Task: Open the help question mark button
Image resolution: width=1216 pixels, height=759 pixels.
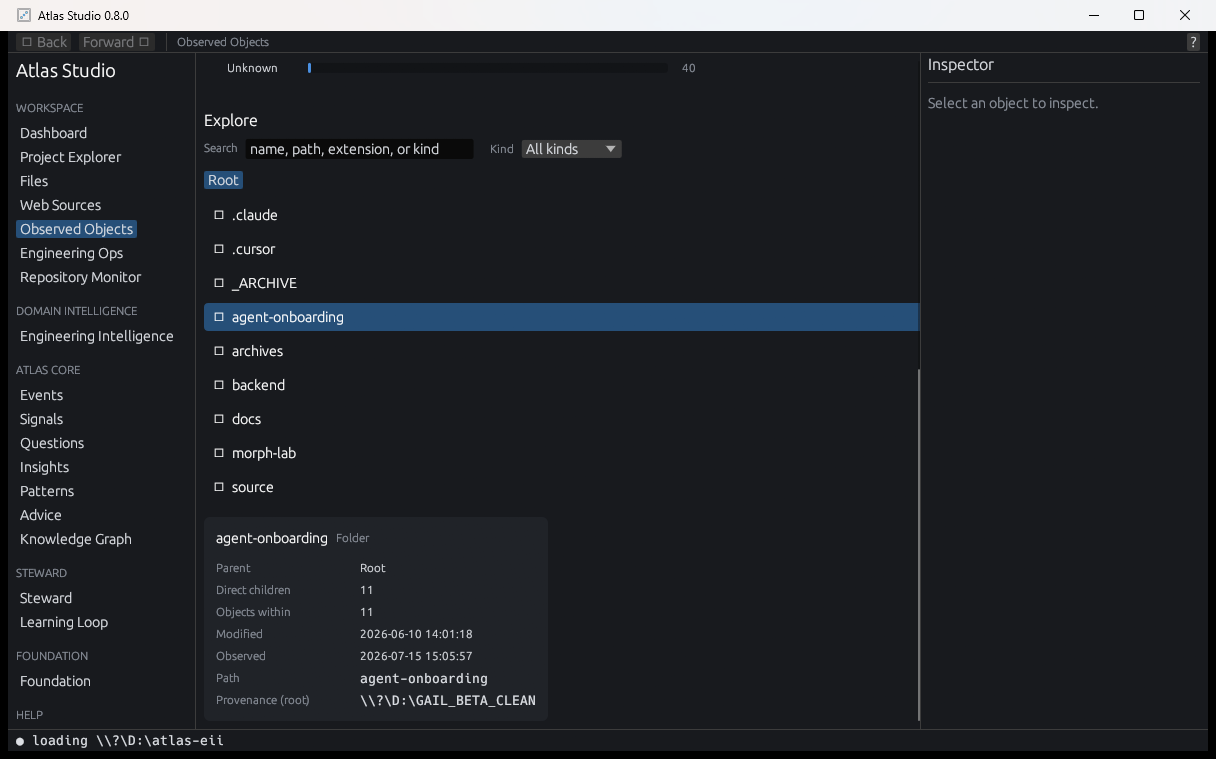Action: click(x=1193, y=42)
